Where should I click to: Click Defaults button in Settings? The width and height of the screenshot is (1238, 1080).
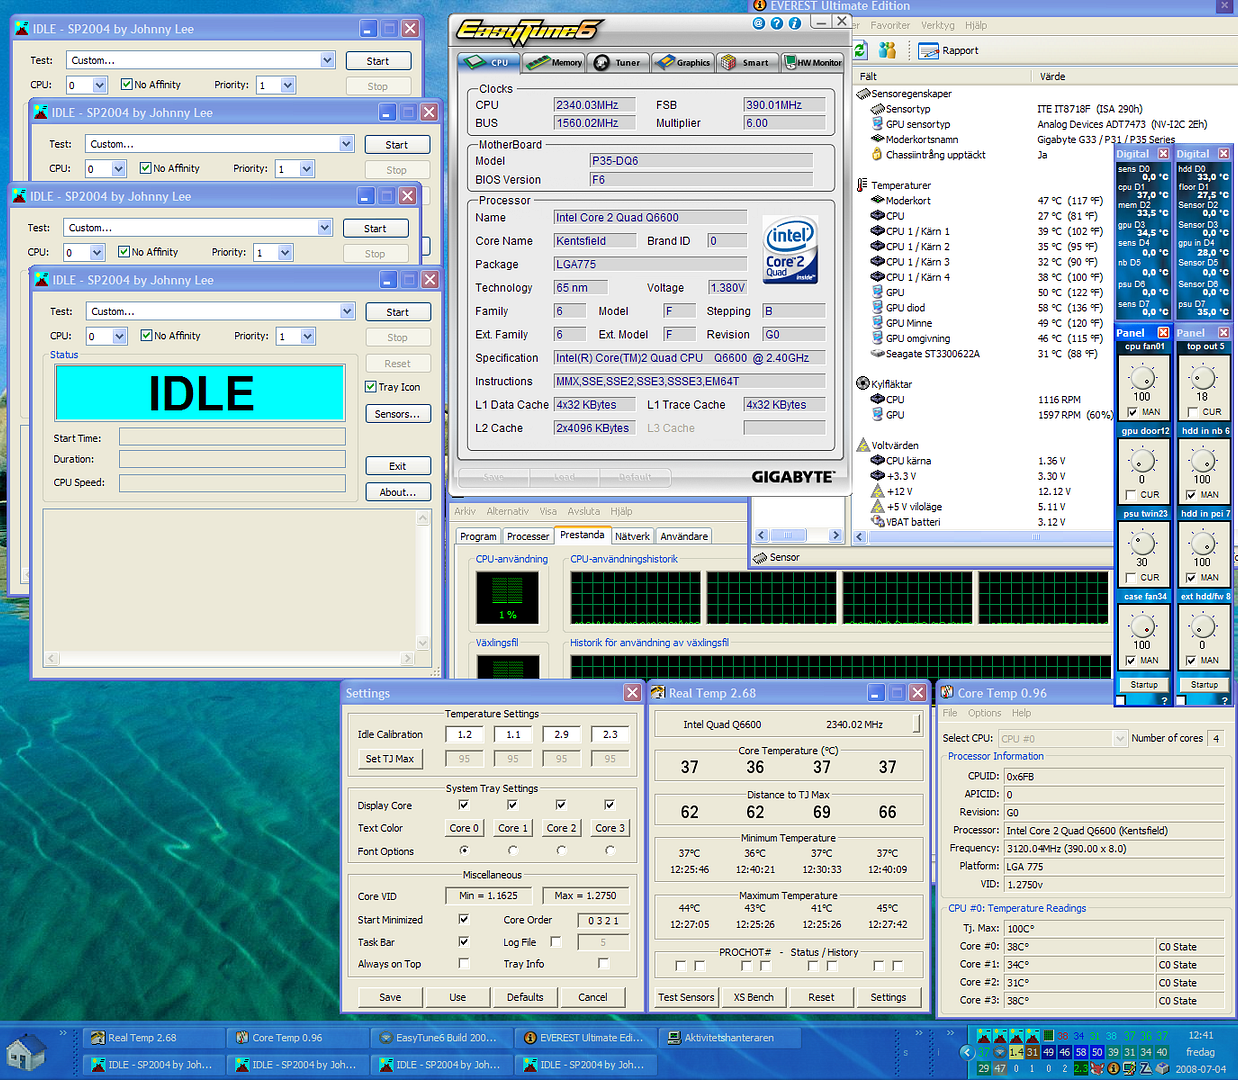(x=525, y=997)
